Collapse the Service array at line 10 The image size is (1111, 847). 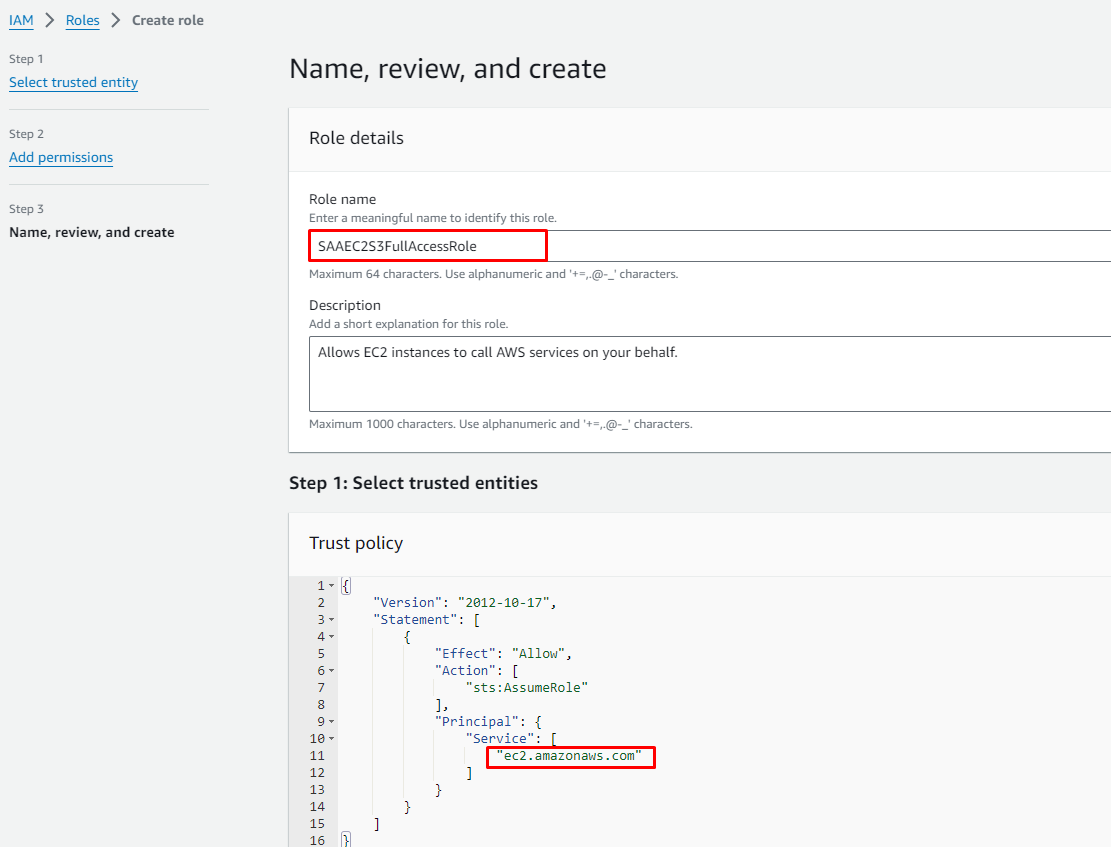(332, 739)
